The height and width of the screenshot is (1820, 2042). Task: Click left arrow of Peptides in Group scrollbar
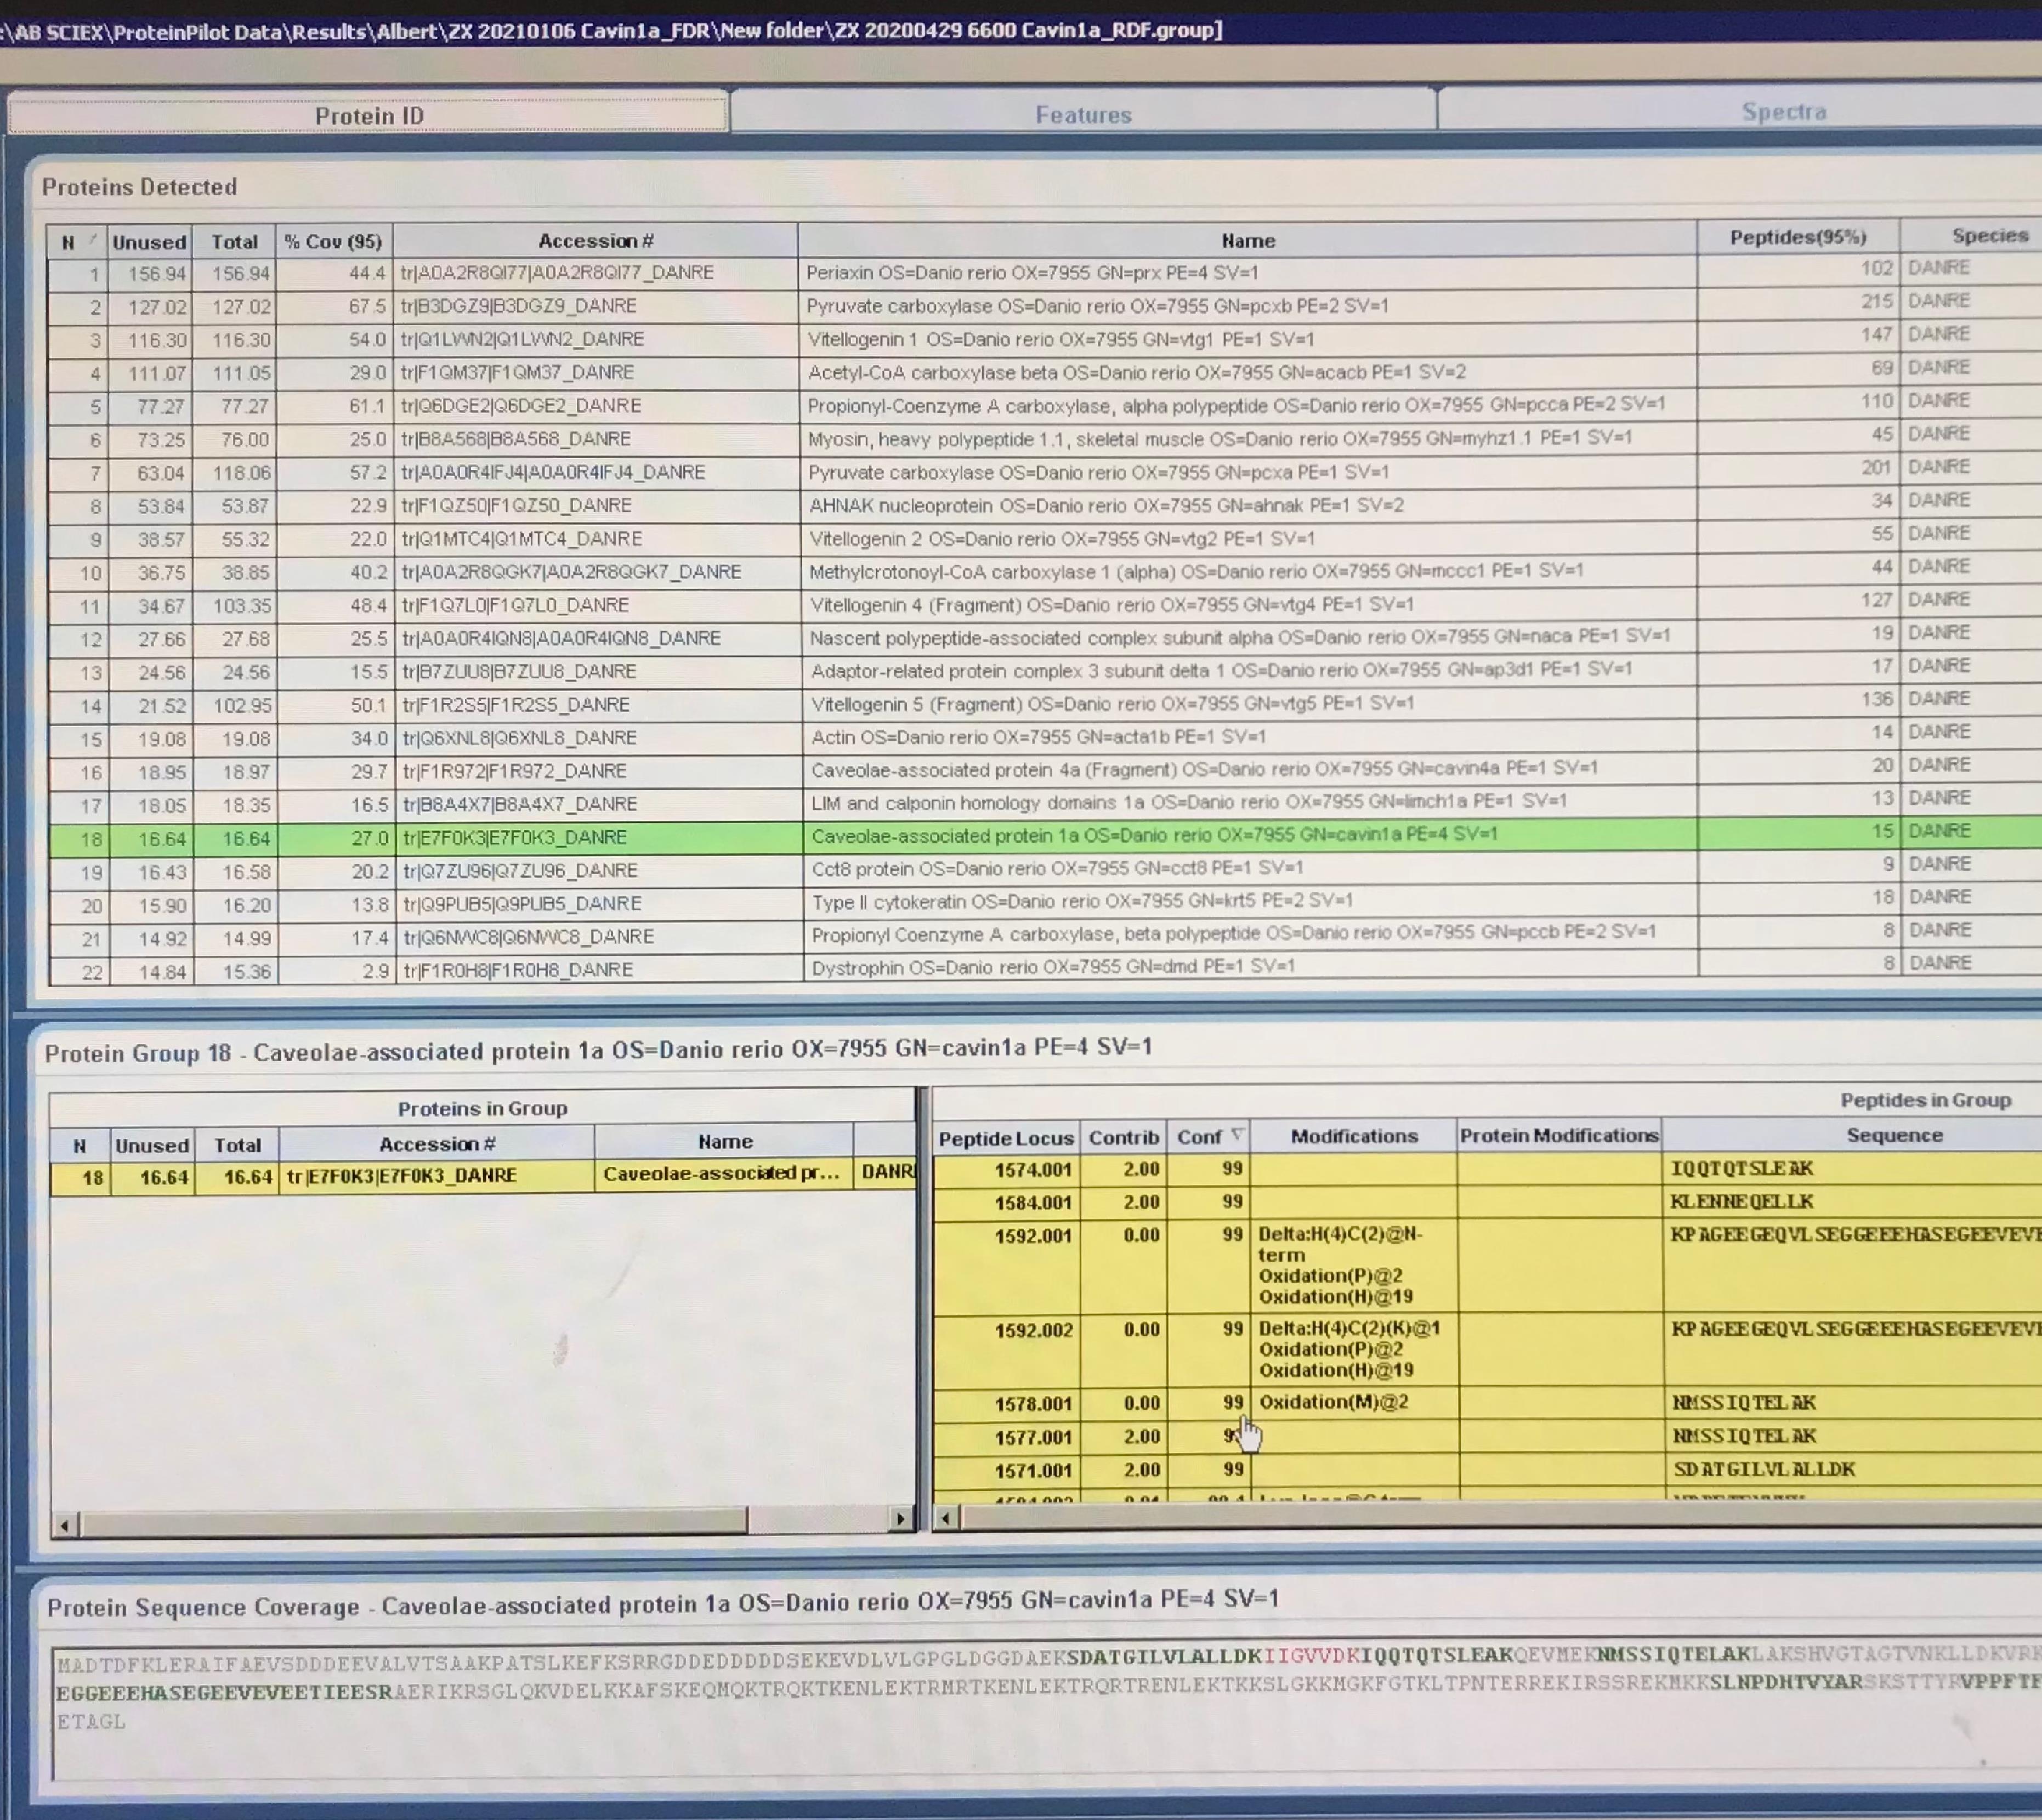[x=946, y=1518]
